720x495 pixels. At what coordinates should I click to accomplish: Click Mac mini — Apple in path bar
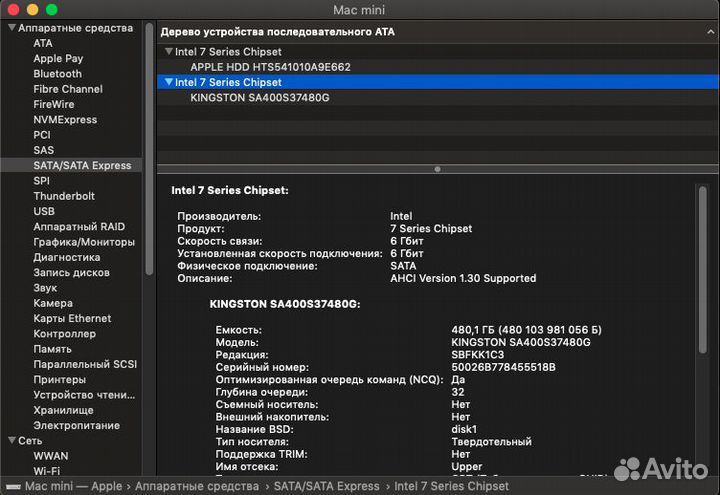click(x=73, y=486)
